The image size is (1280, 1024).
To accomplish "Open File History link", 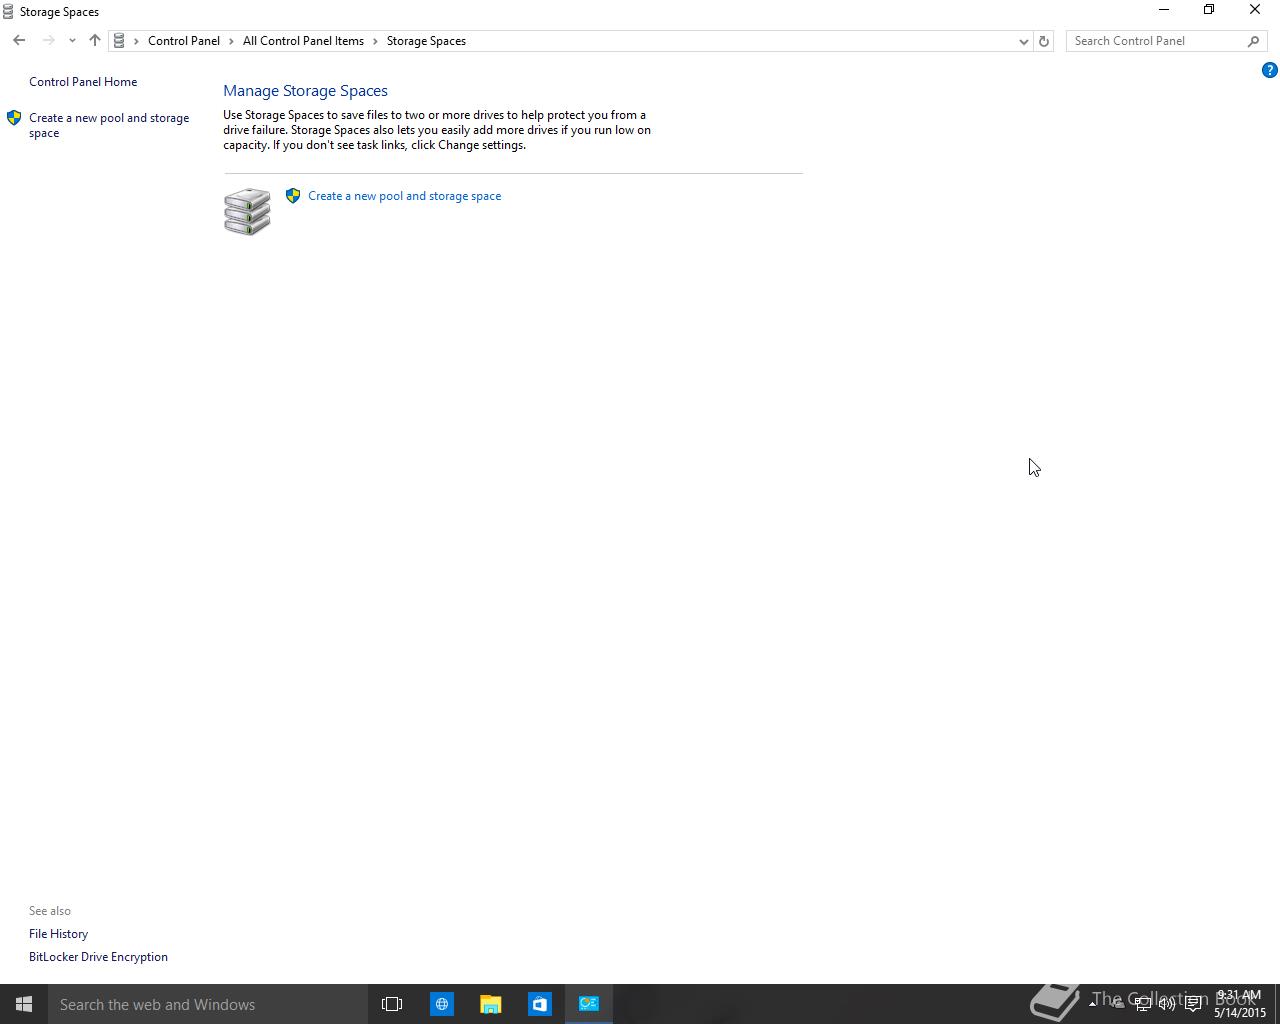I will [x=58, y=934].
